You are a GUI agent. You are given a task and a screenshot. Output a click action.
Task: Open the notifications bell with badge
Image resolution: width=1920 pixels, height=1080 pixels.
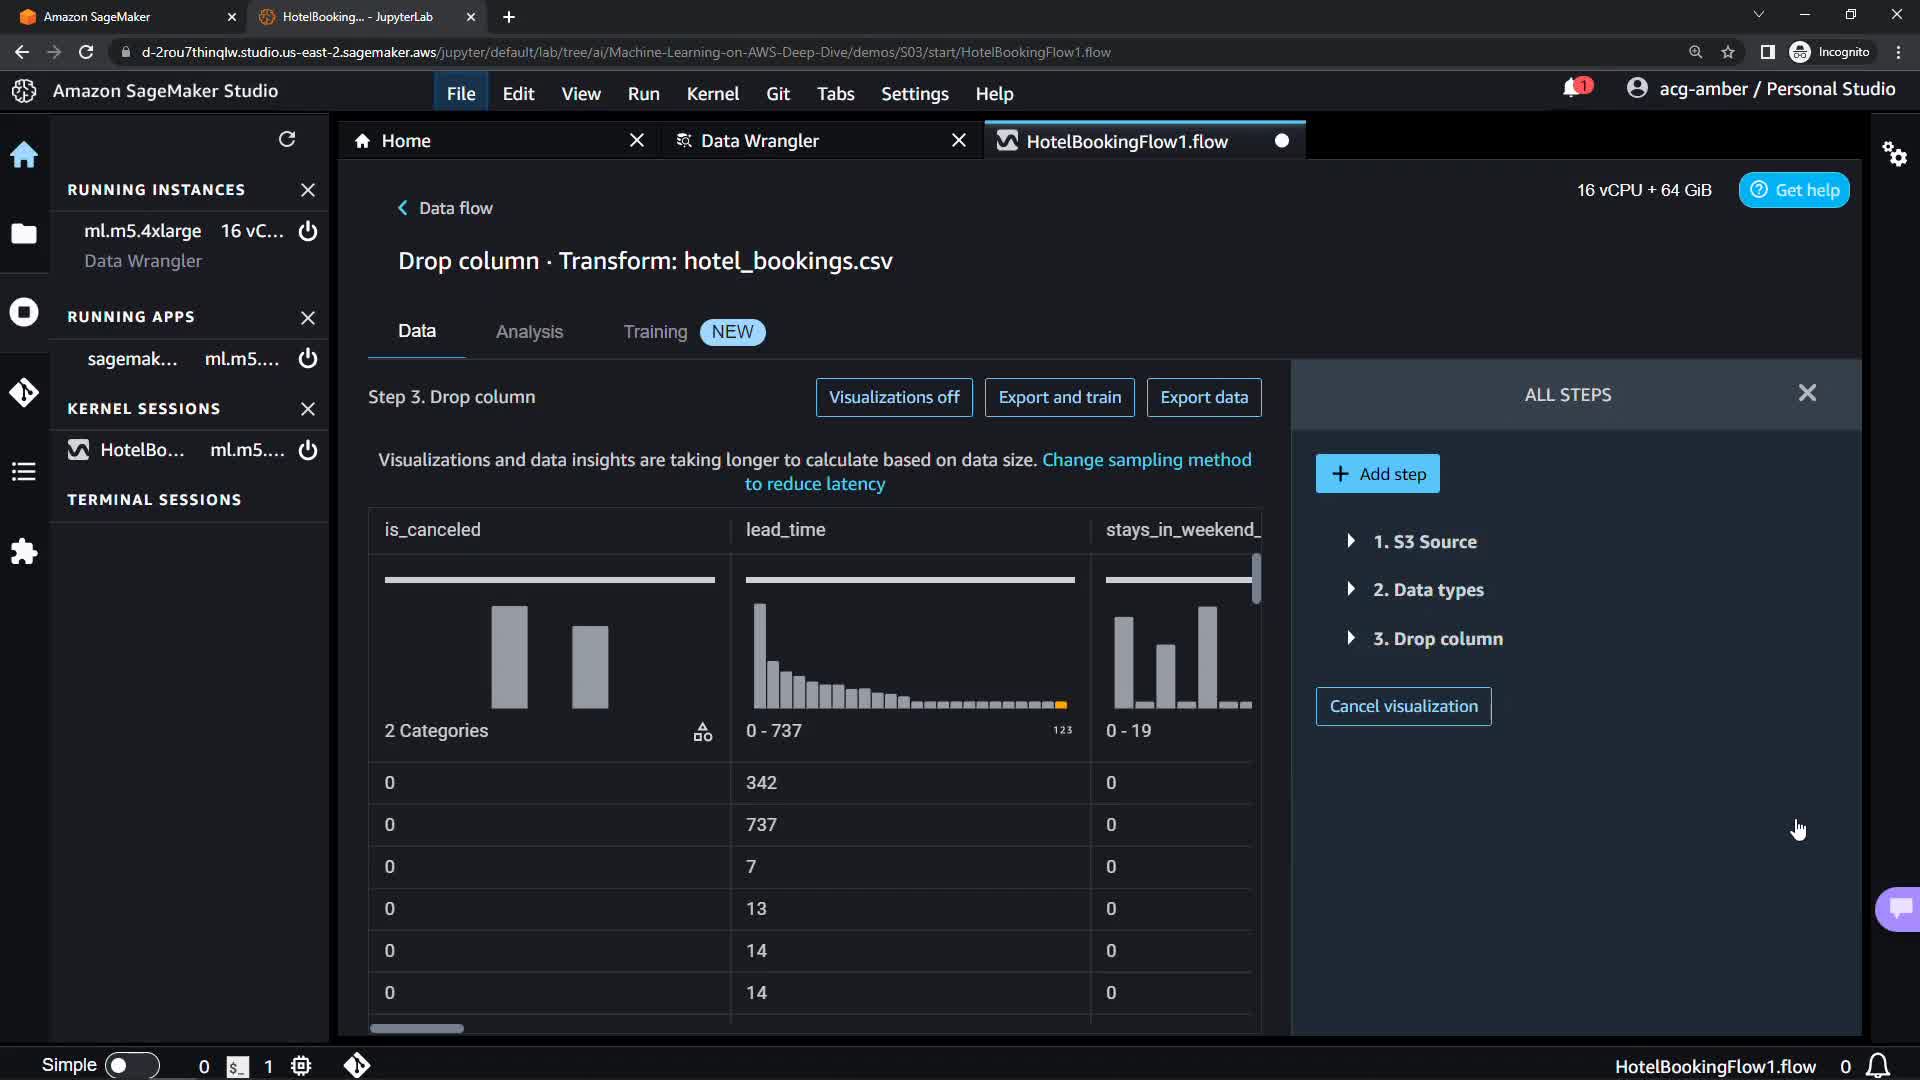(1574, 89)
